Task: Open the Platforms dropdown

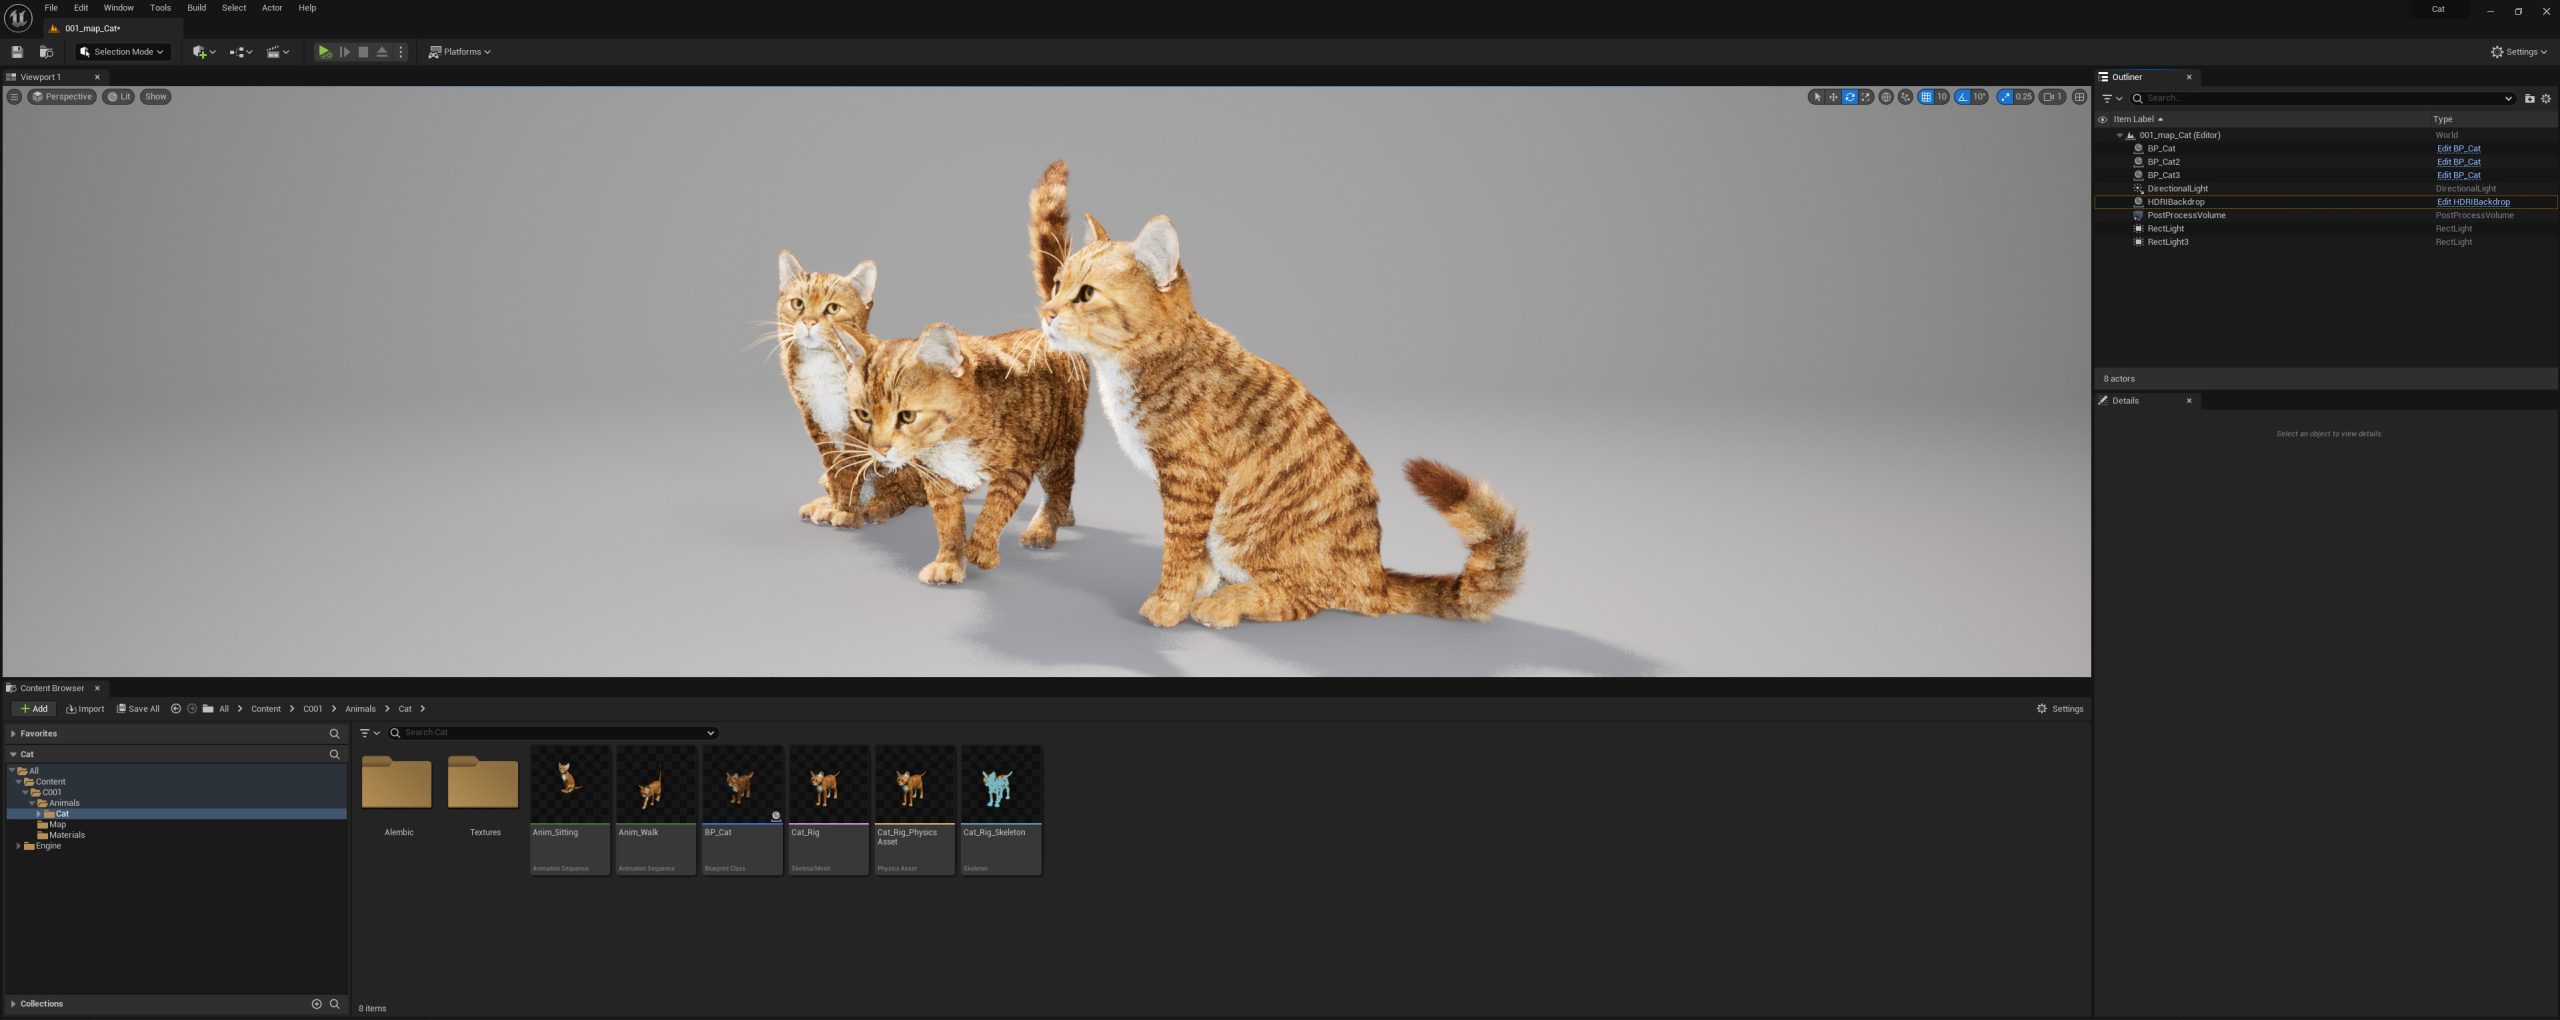Action: click(x=460, y=52)
